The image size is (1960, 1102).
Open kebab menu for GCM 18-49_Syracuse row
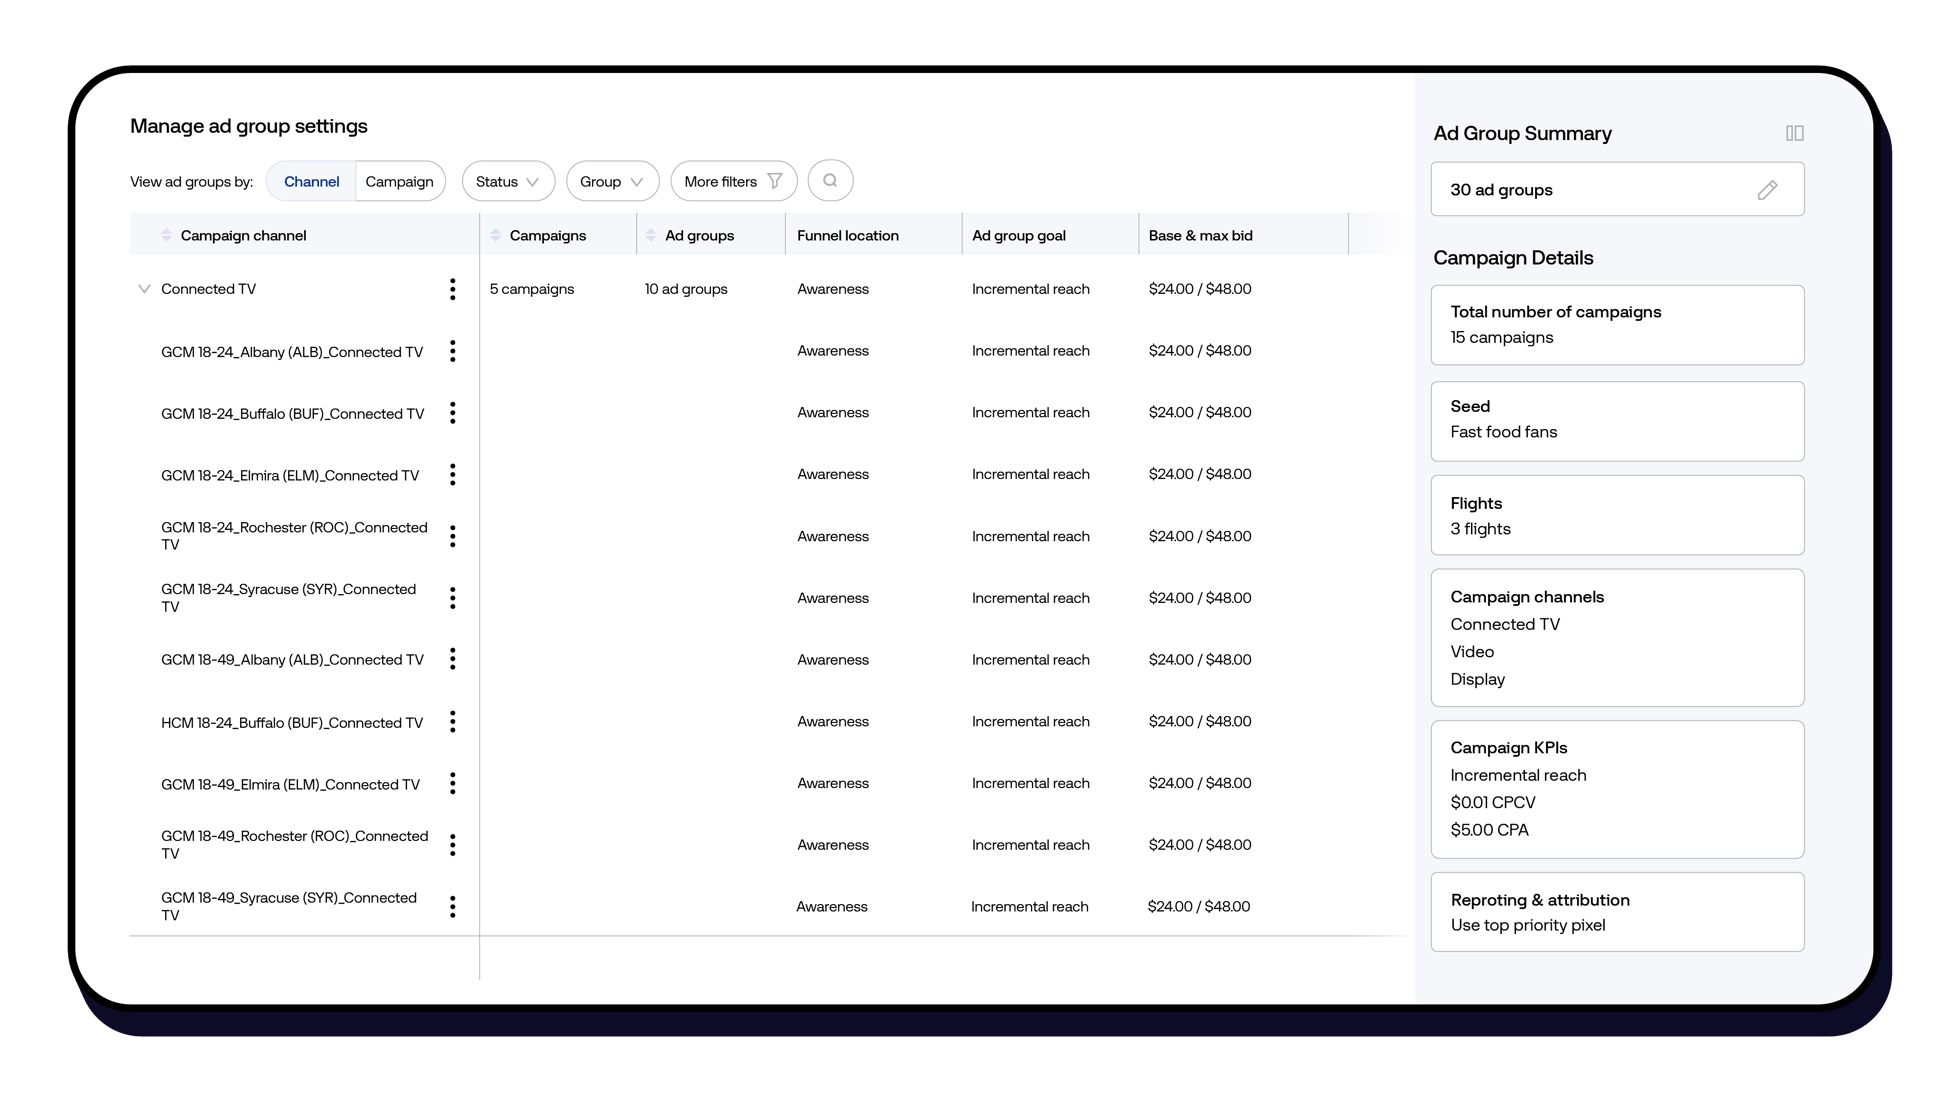click(x=453, y=907)
